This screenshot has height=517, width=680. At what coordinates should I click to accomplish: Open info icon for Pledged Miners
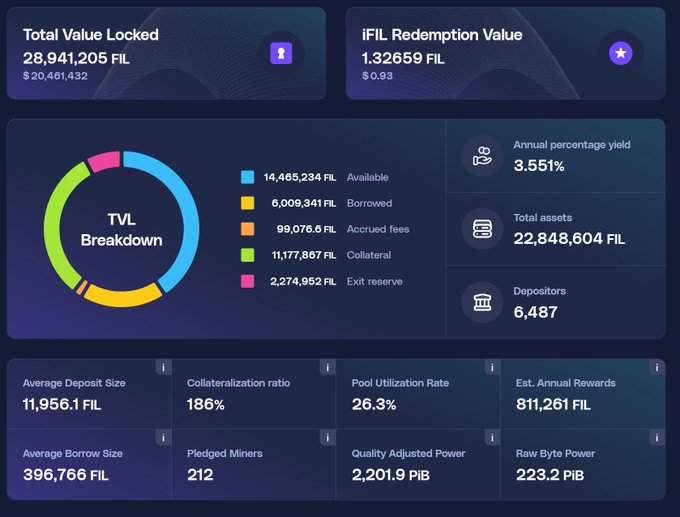tap(328, 438)
